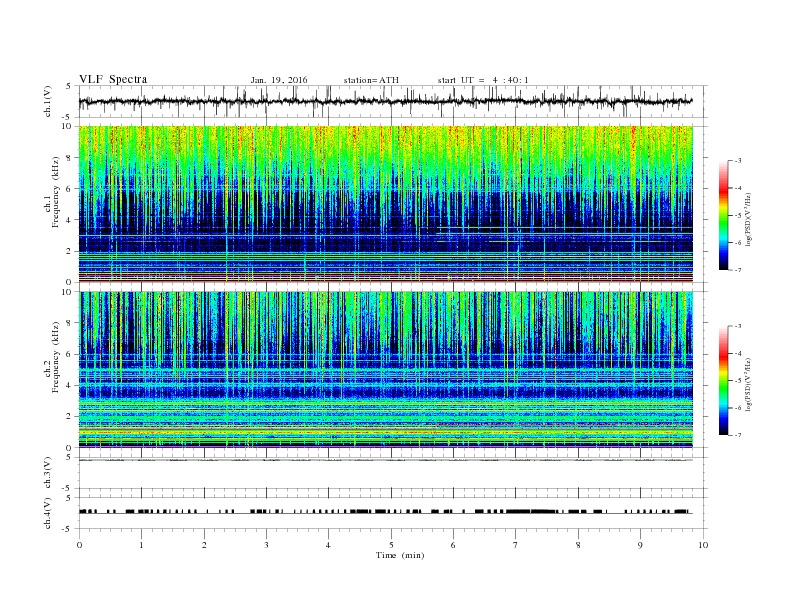Click the "-7" tick on ch.1 colorbar
This screenshot has width=792, height=612.
tap(737, 270)
